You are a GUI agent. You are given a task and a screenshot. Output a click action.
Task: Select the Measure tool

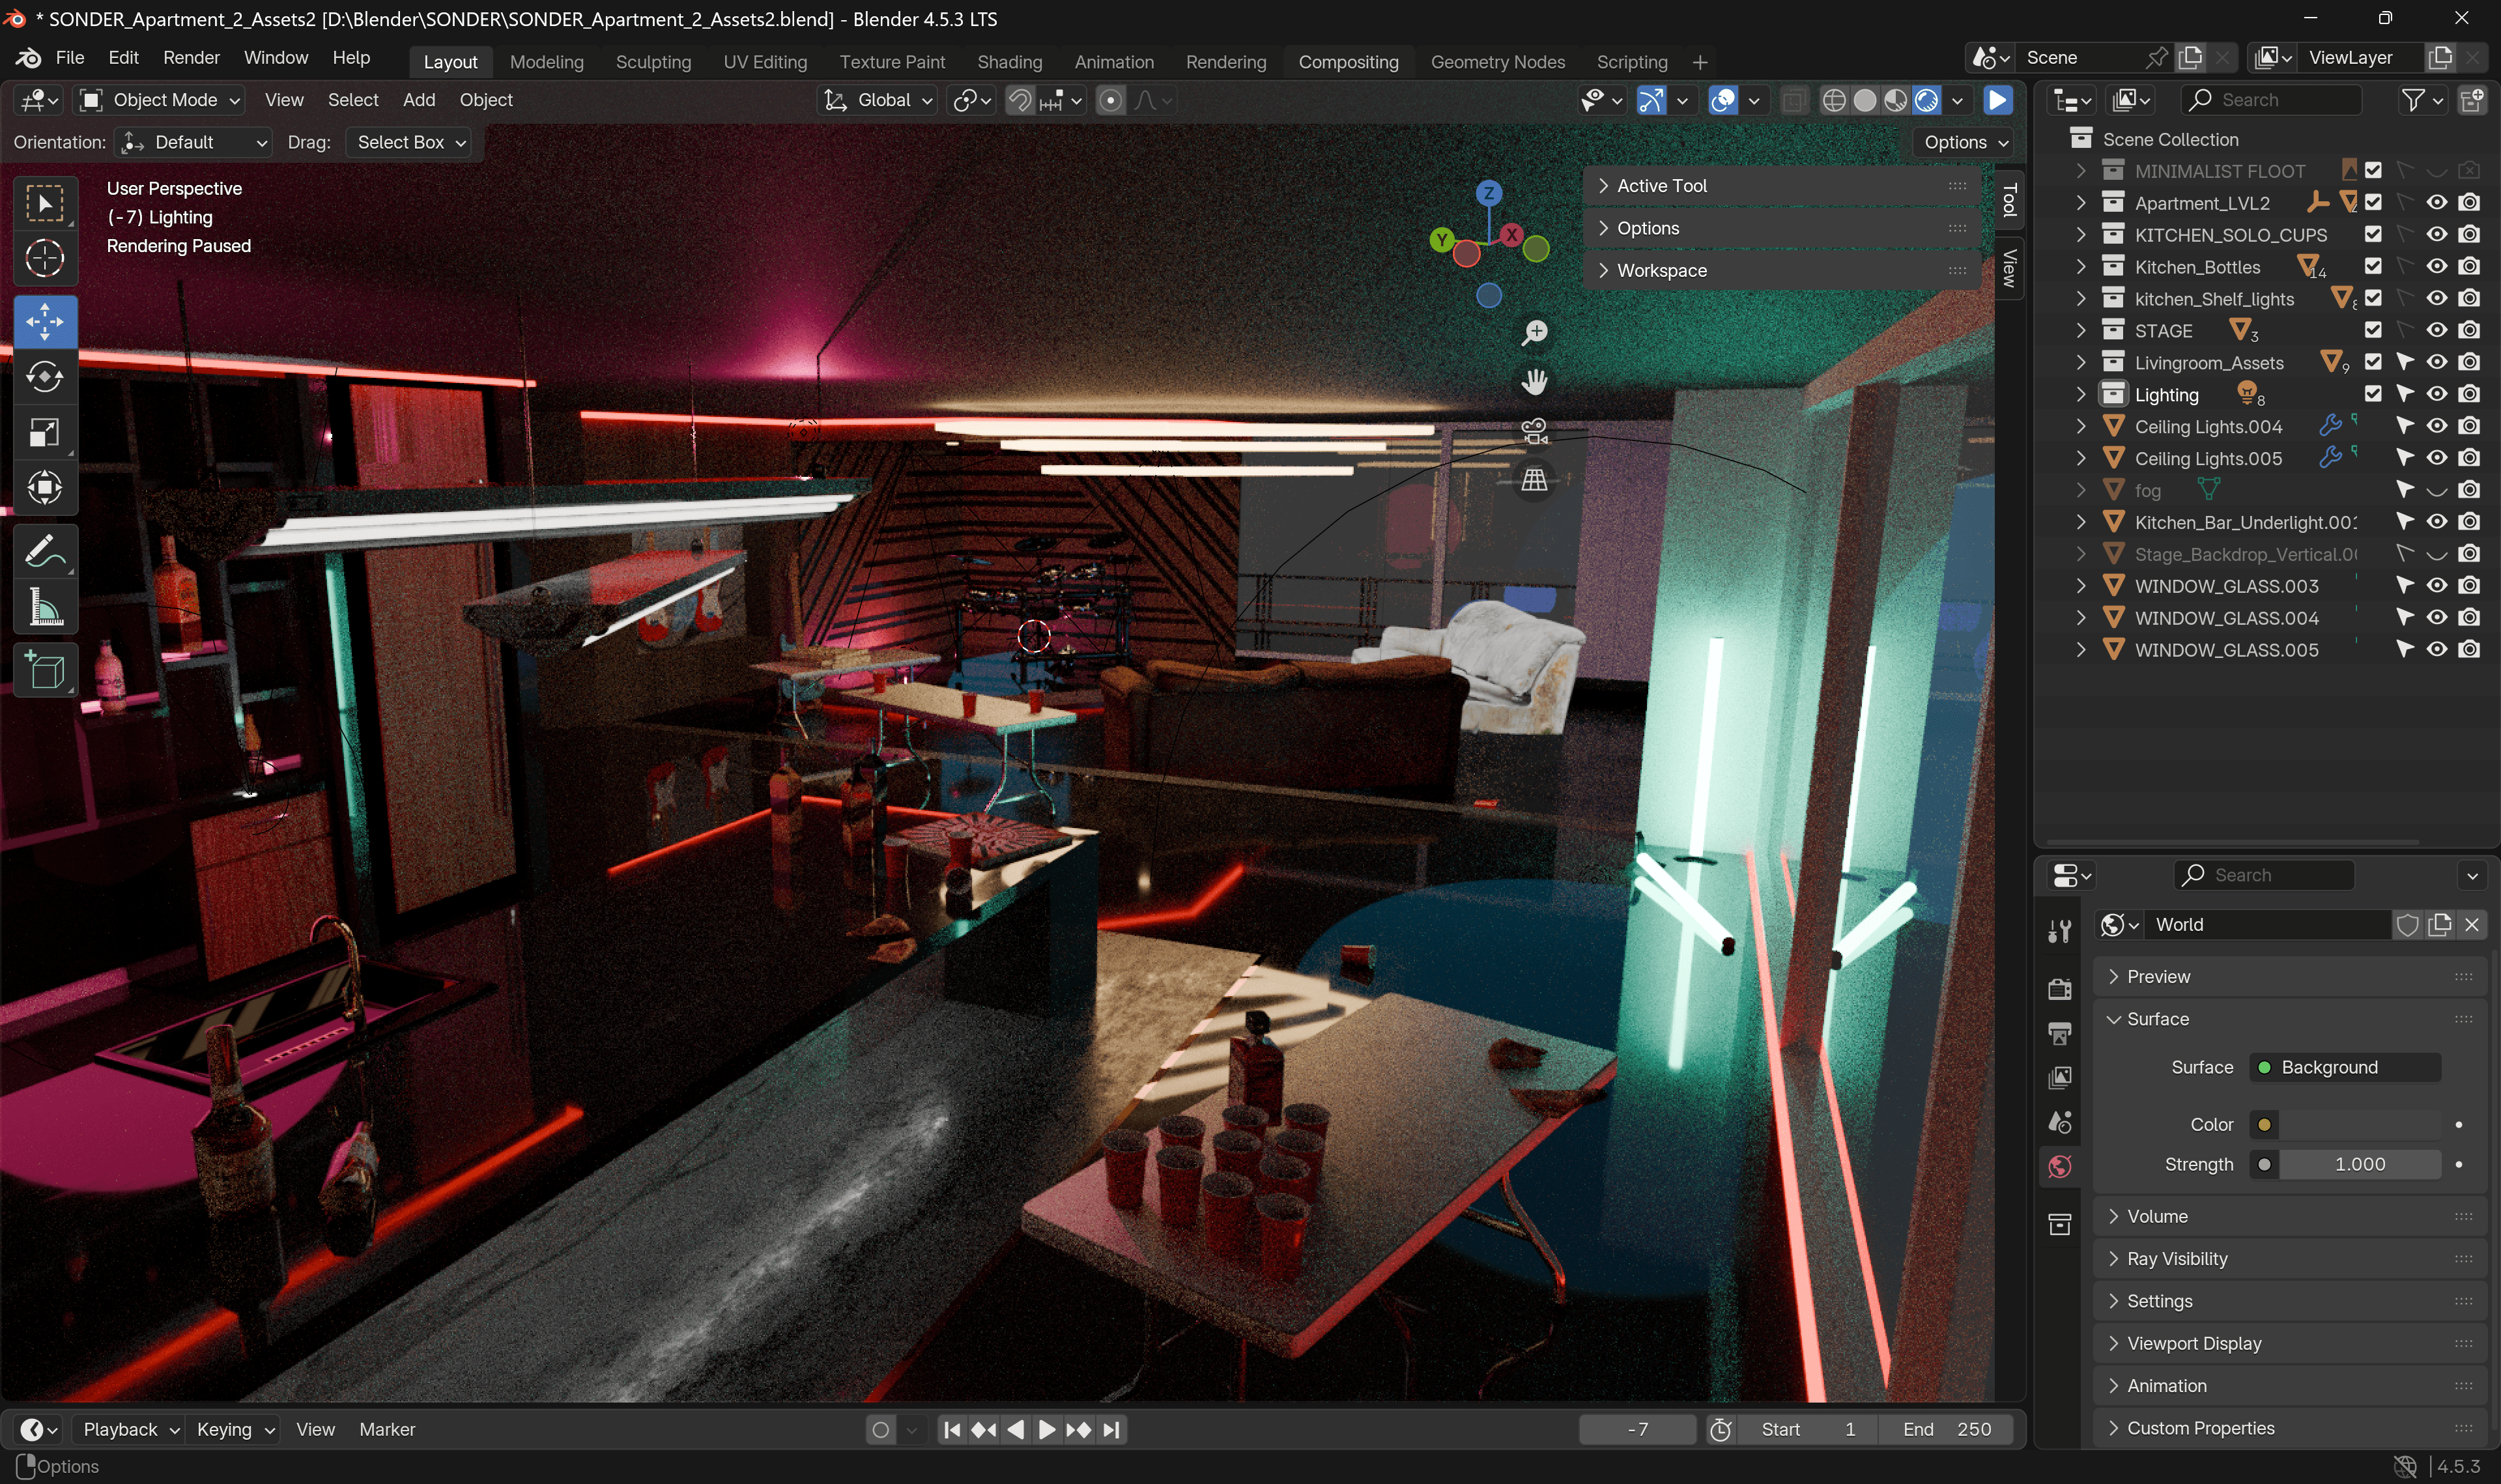point(44,607)
